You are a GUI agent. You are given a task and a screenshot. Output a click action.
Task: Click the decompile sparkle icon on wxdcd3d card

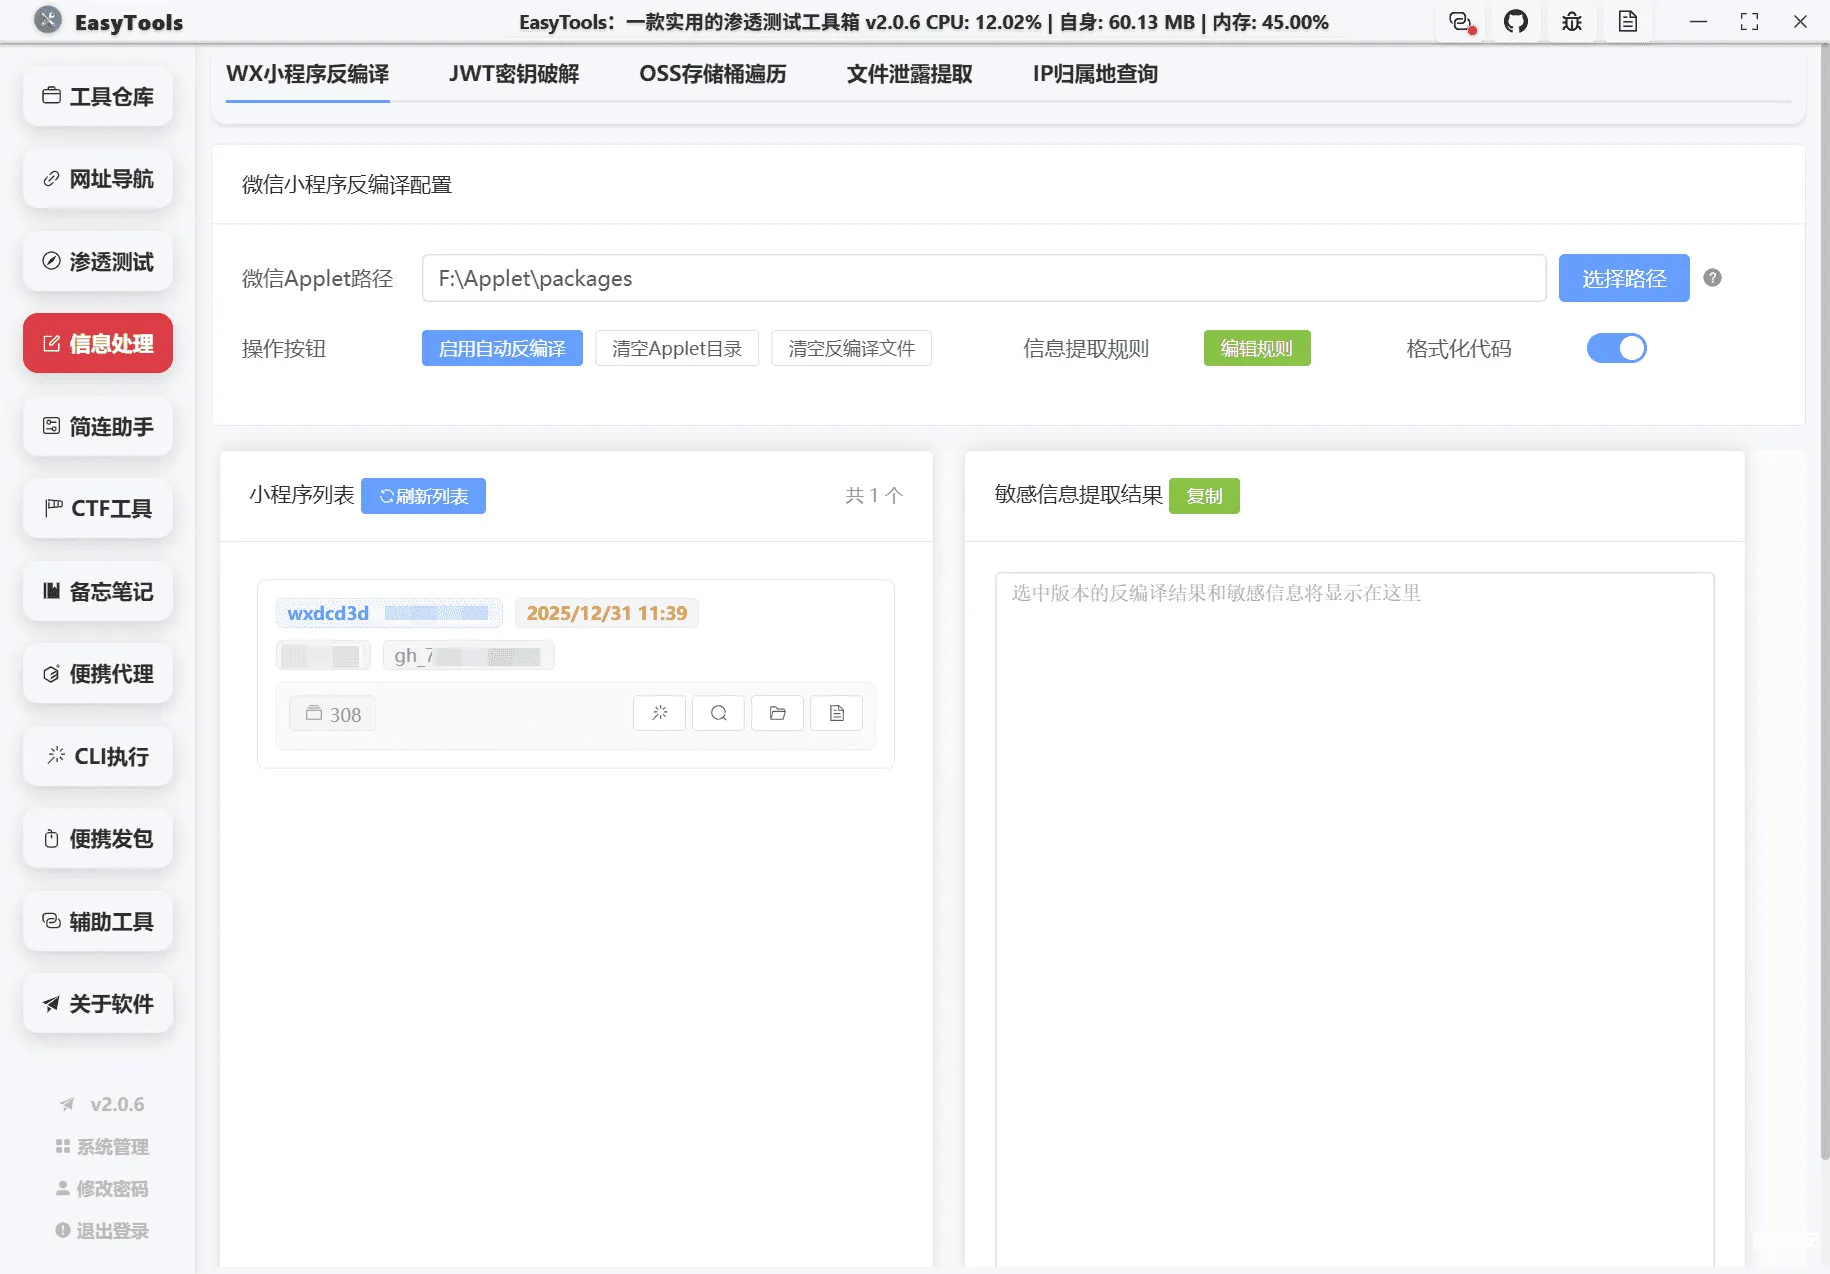(x=659, y=713)
